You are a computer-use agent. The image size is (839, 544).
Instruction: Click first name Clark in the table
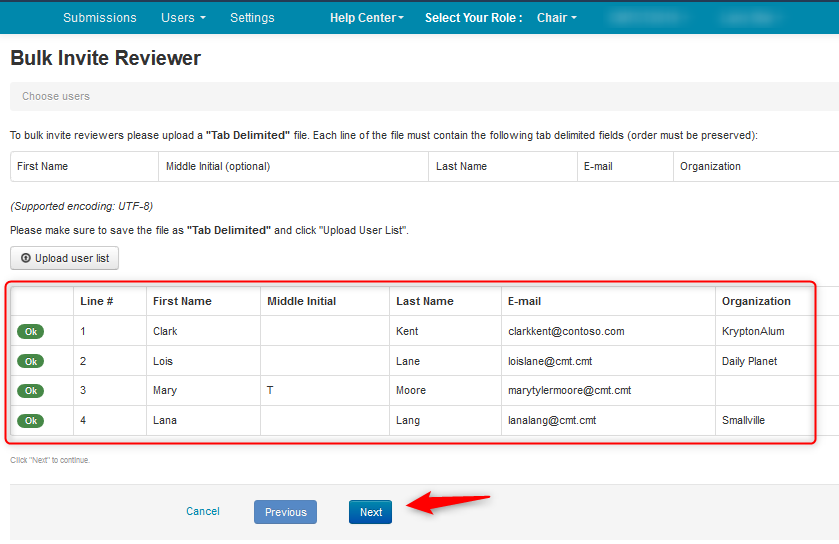(165, 331)
